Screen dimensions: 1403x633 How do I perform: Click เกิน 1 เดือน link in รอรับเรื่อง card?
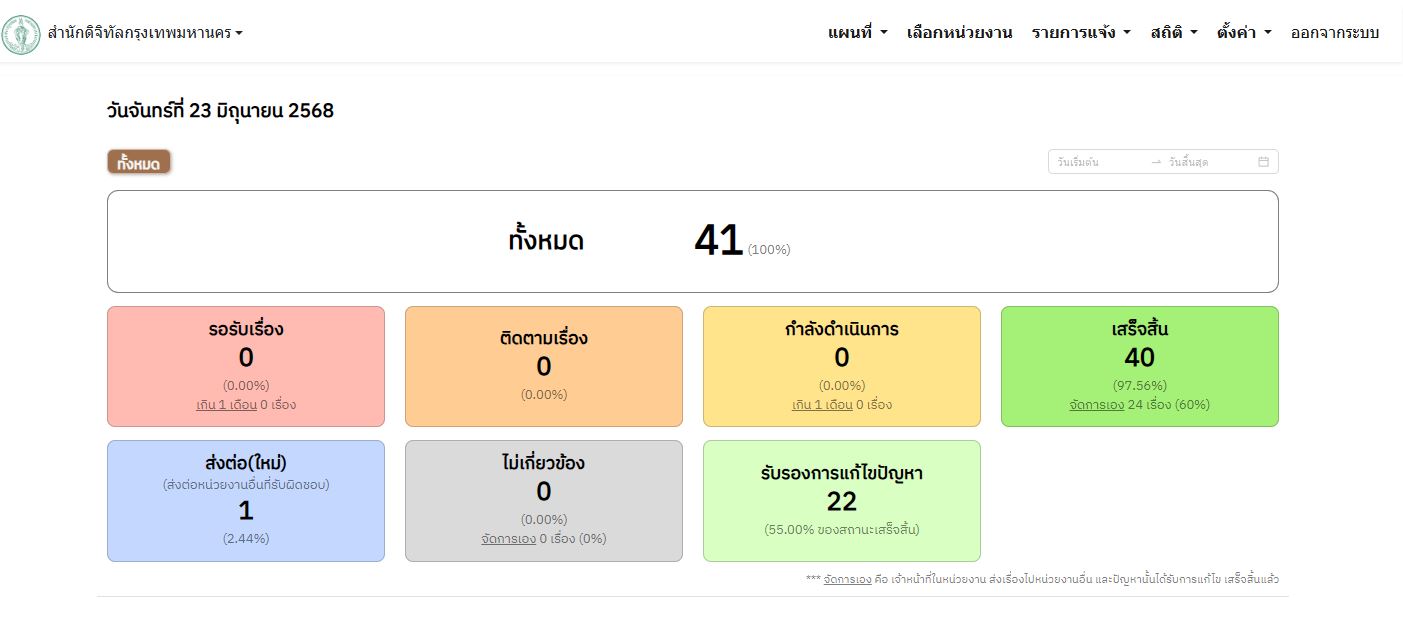click(x=226, y=405)
